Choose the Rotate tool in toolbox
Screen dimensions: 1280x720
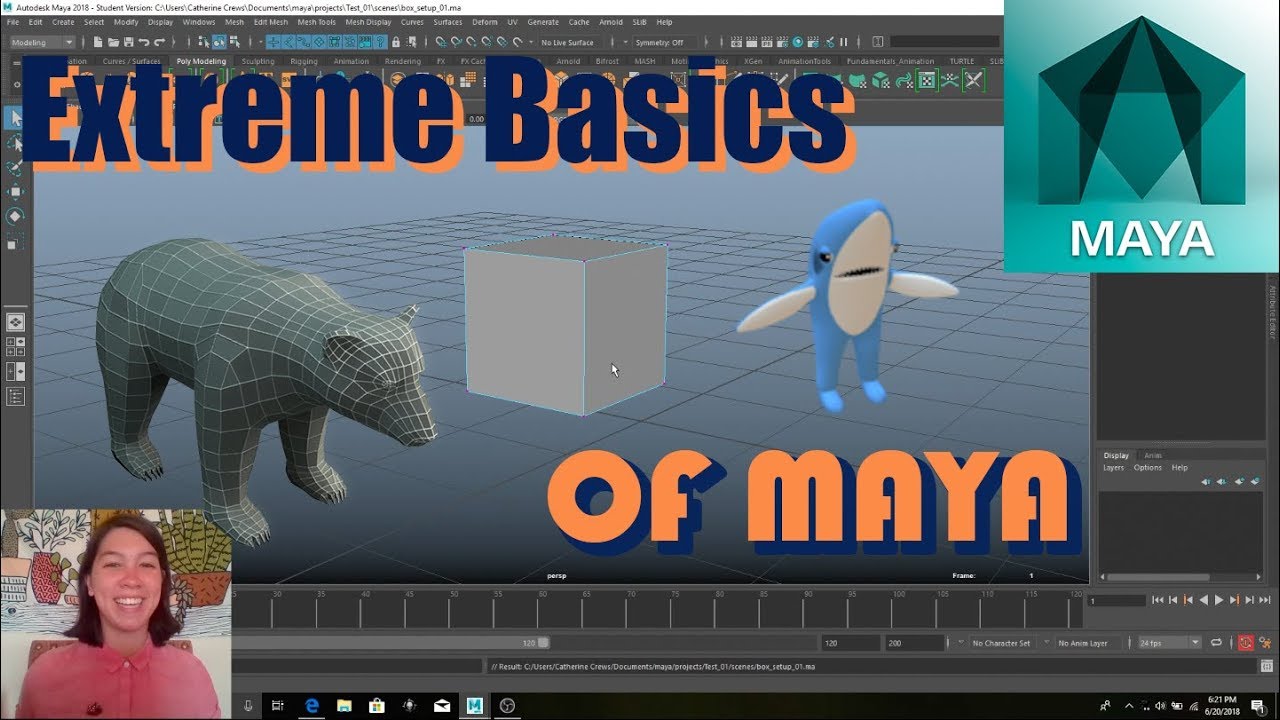click(15, 216)
